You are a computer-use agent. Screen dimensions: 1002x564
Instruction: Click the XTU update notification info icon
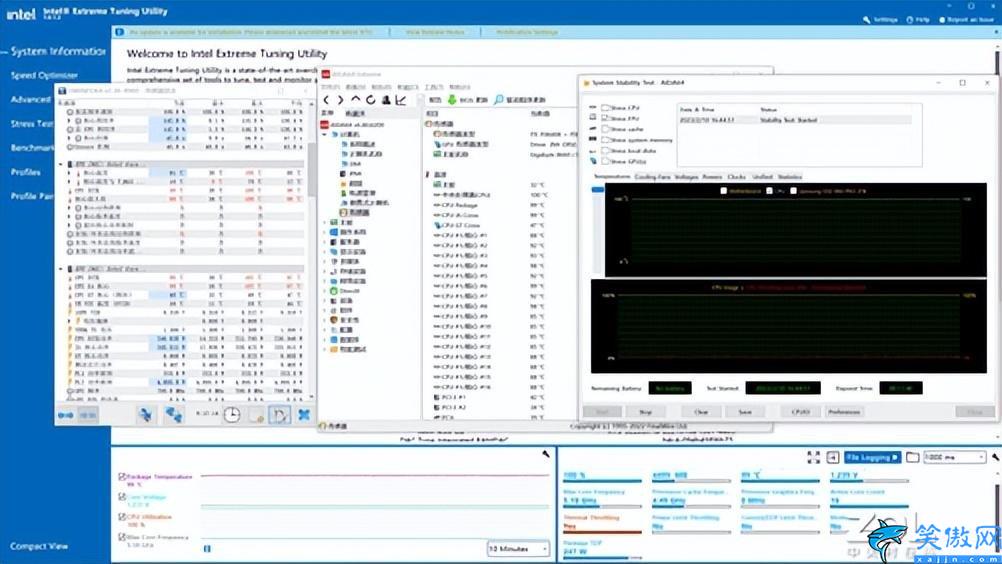tap(119, 32)
